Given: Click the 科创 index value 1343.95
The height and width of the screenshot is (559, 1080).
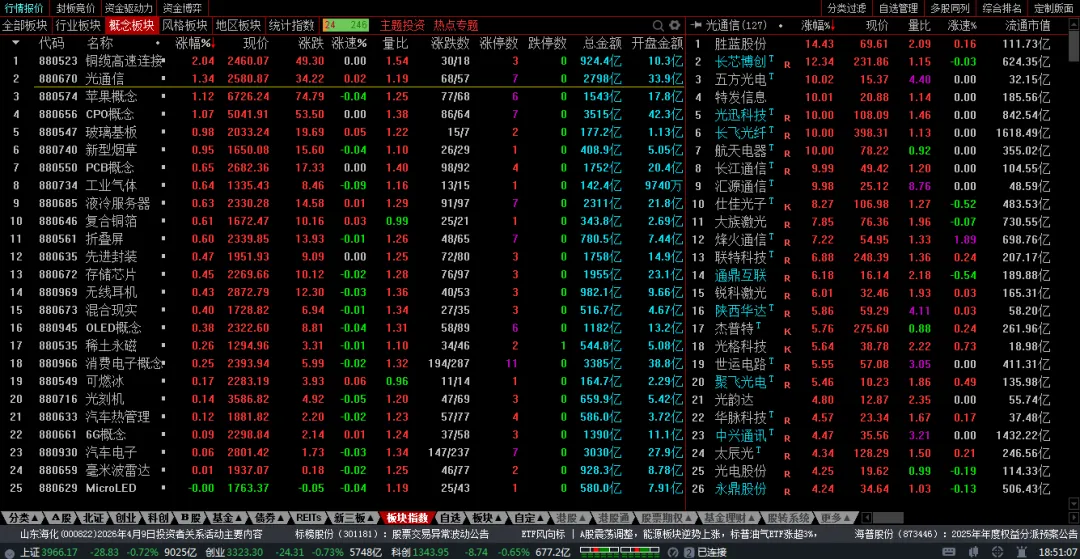Looking at the screenshot, I should 430,552.
